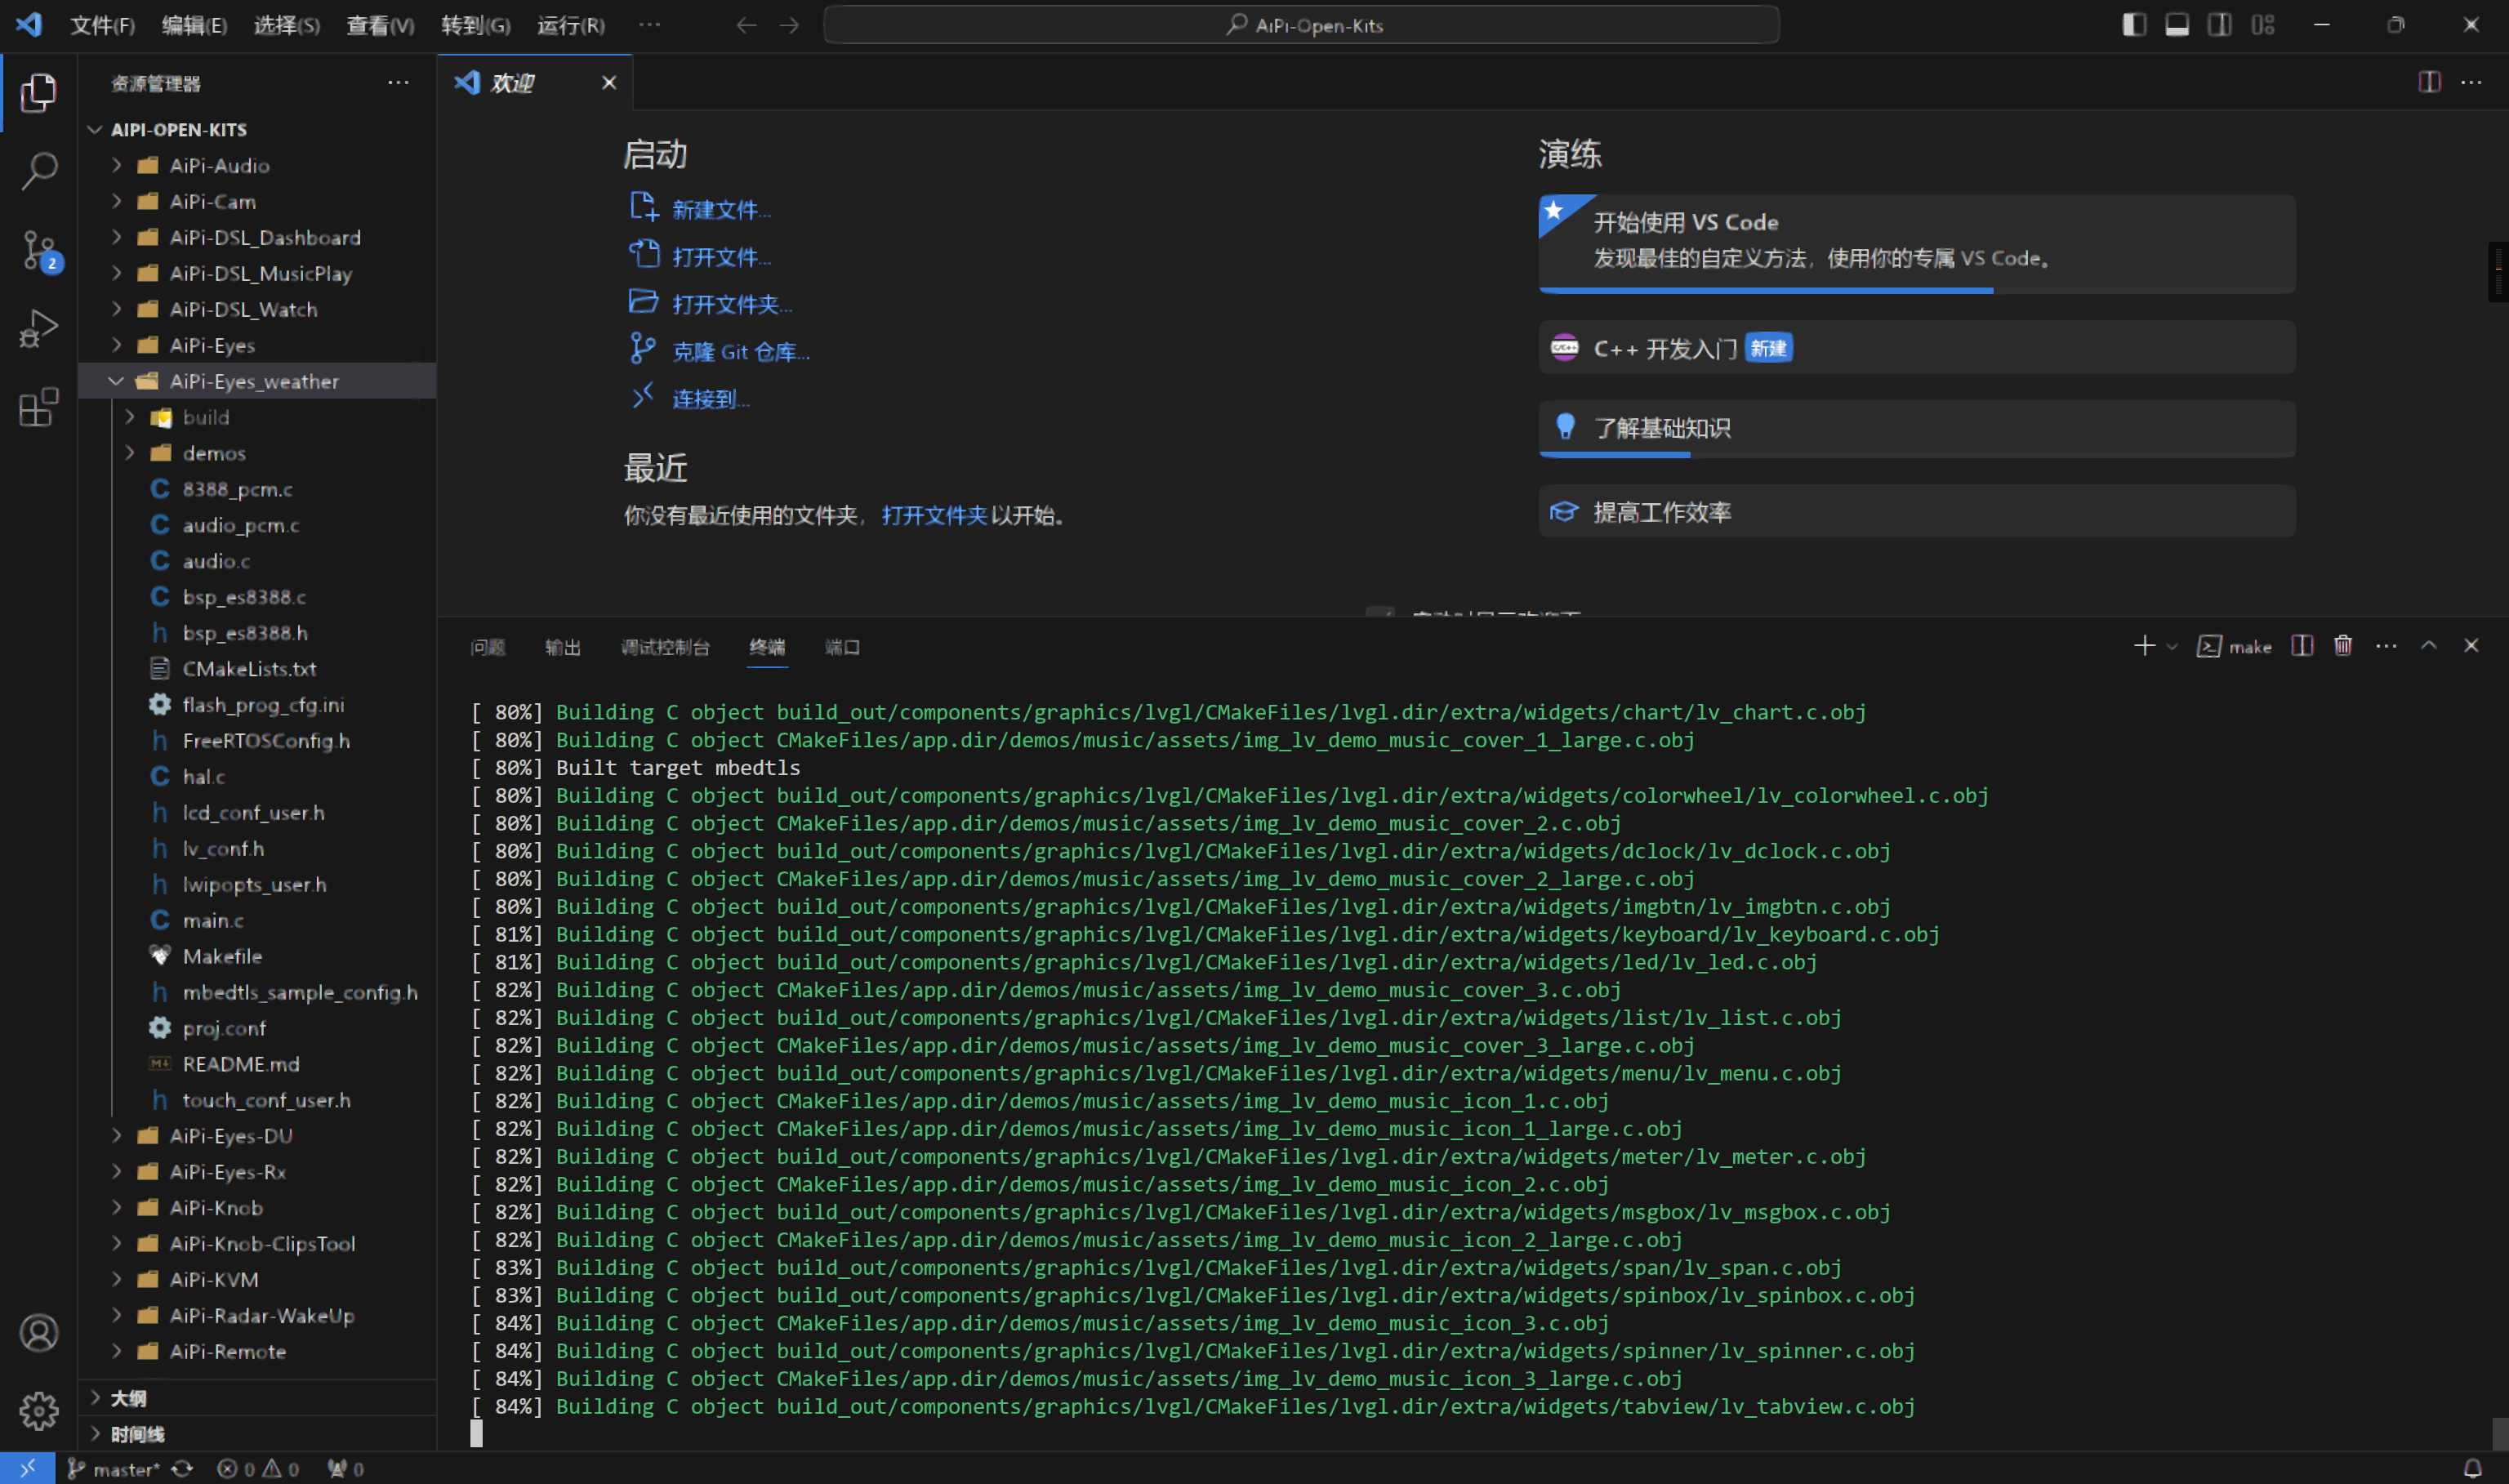Expand the 时间线 timeline section
Image resolution: width=2509 pixels, height=1484 pixels.
pyautogui.click(x=257, y=1434)
